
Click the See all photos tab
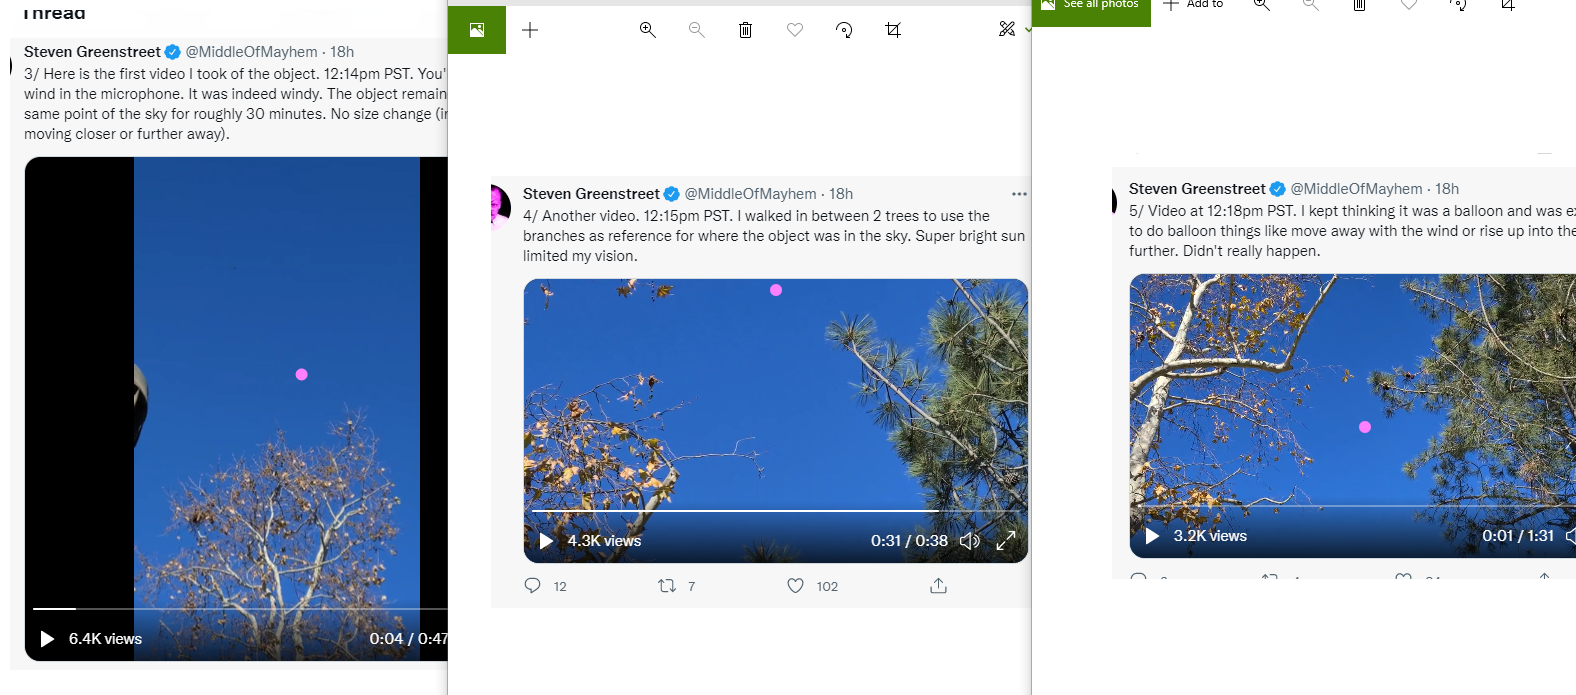tap(1091, 6)
